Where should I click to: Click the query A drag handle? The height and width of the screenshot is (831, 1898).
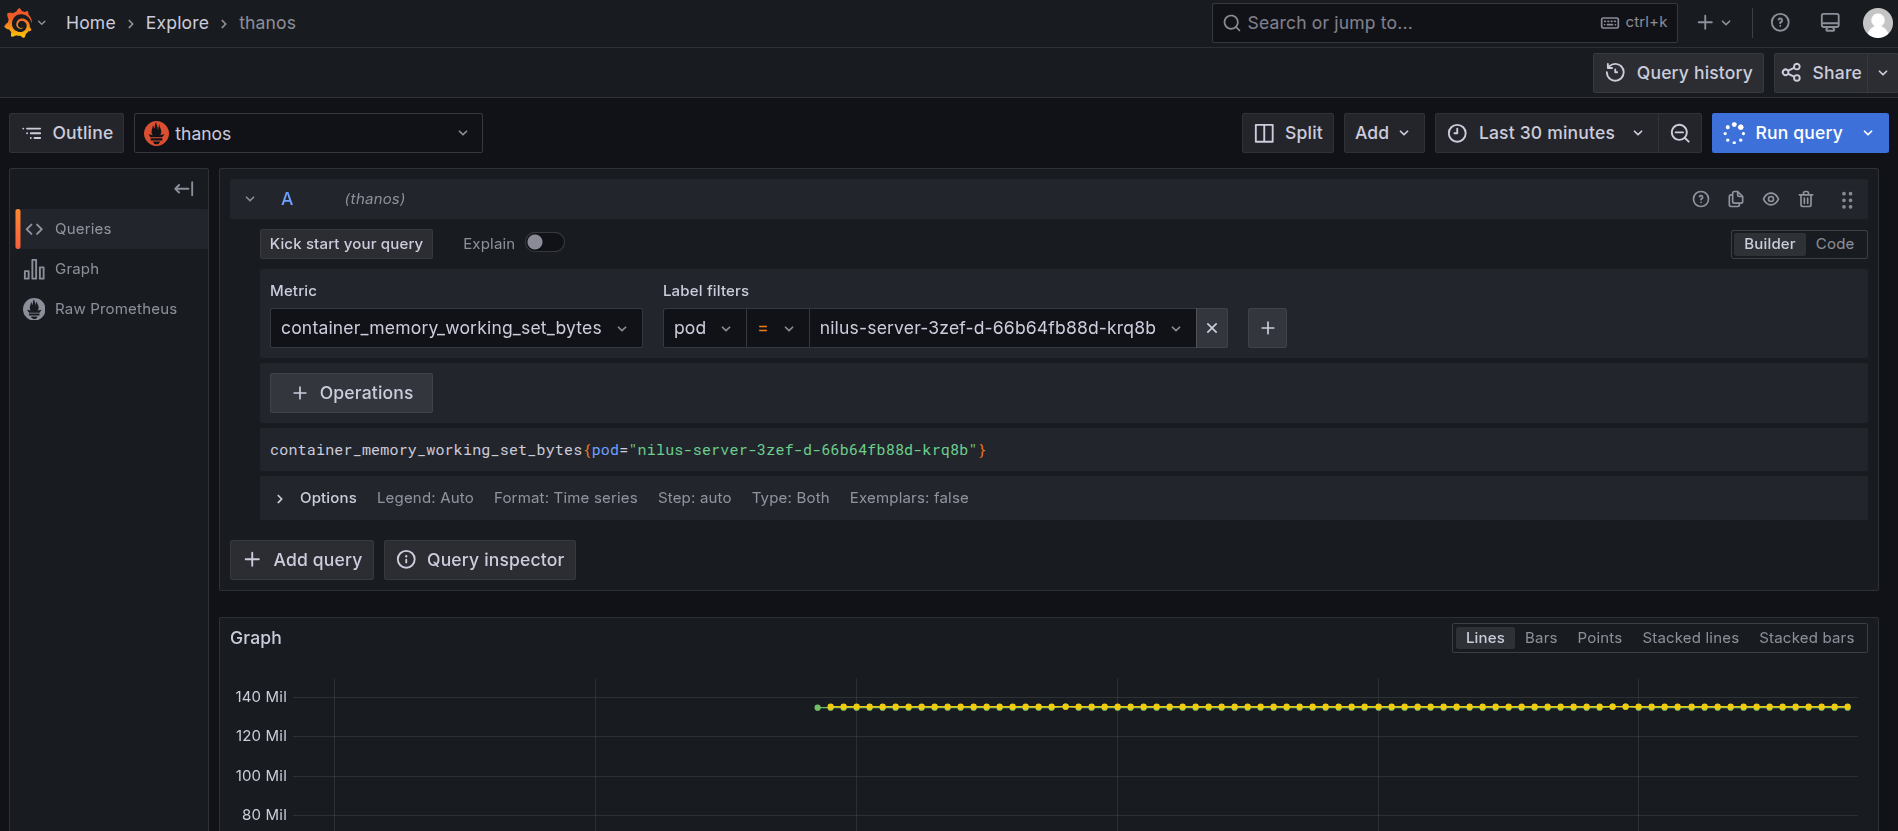click(1847, 199)
